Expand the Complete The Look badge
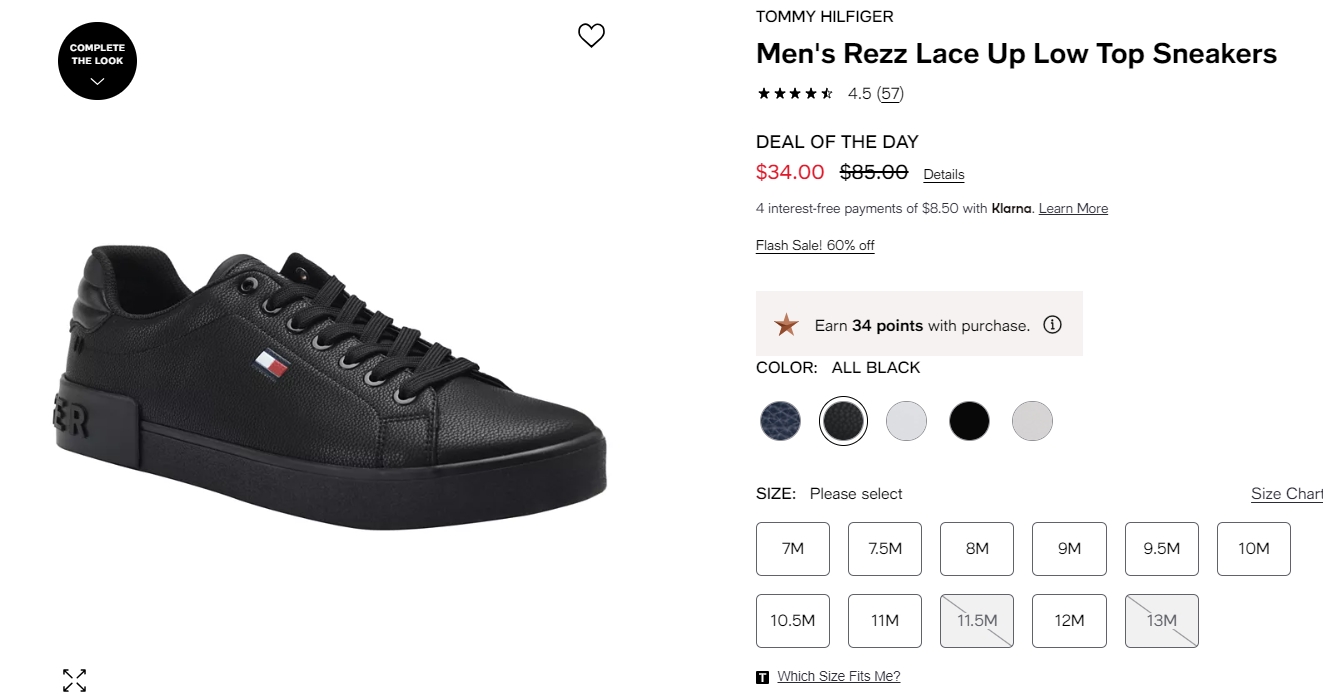1323x695 pixels. click(x=97, y=61)
